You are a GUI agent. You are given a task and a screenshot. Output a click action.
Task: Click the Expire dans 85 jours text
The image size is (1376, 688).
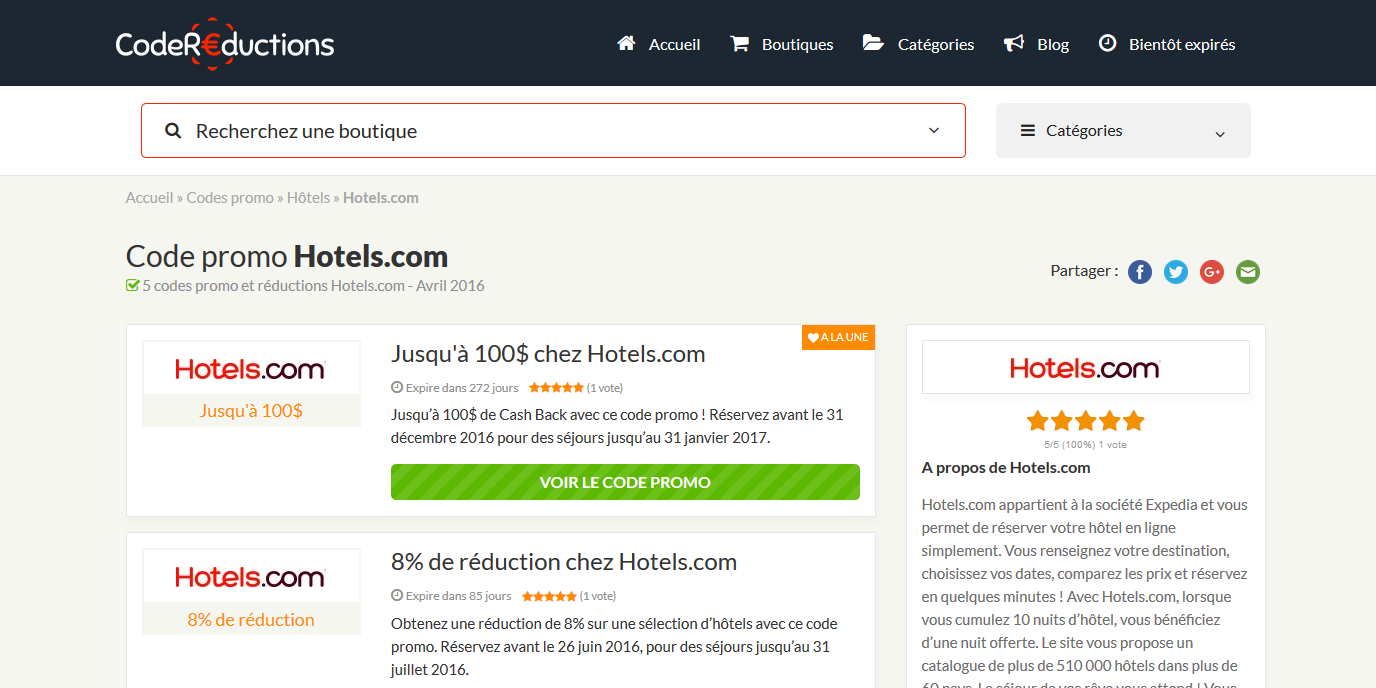[459, 596]
